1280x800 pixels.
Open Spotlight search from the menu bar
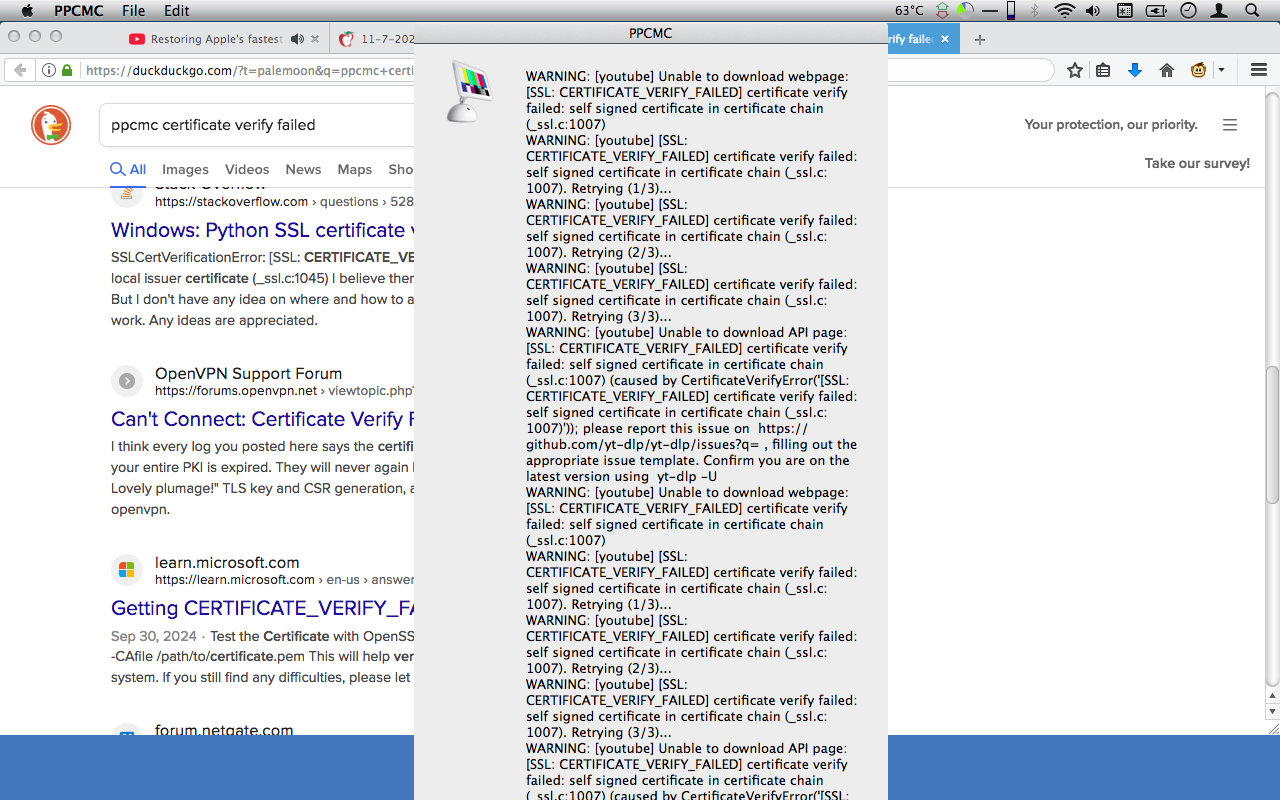[x=1253, y=10]
